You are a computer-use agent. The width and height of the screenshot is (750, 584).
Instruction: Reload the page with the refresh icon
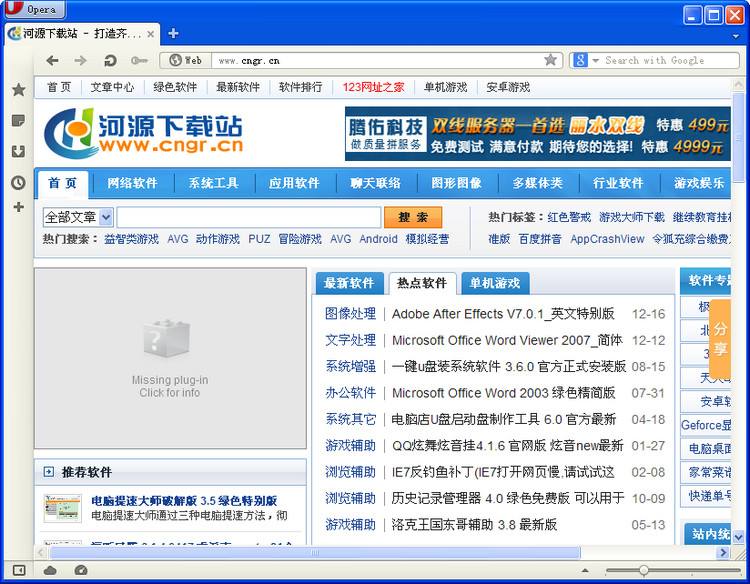(110, 60)
